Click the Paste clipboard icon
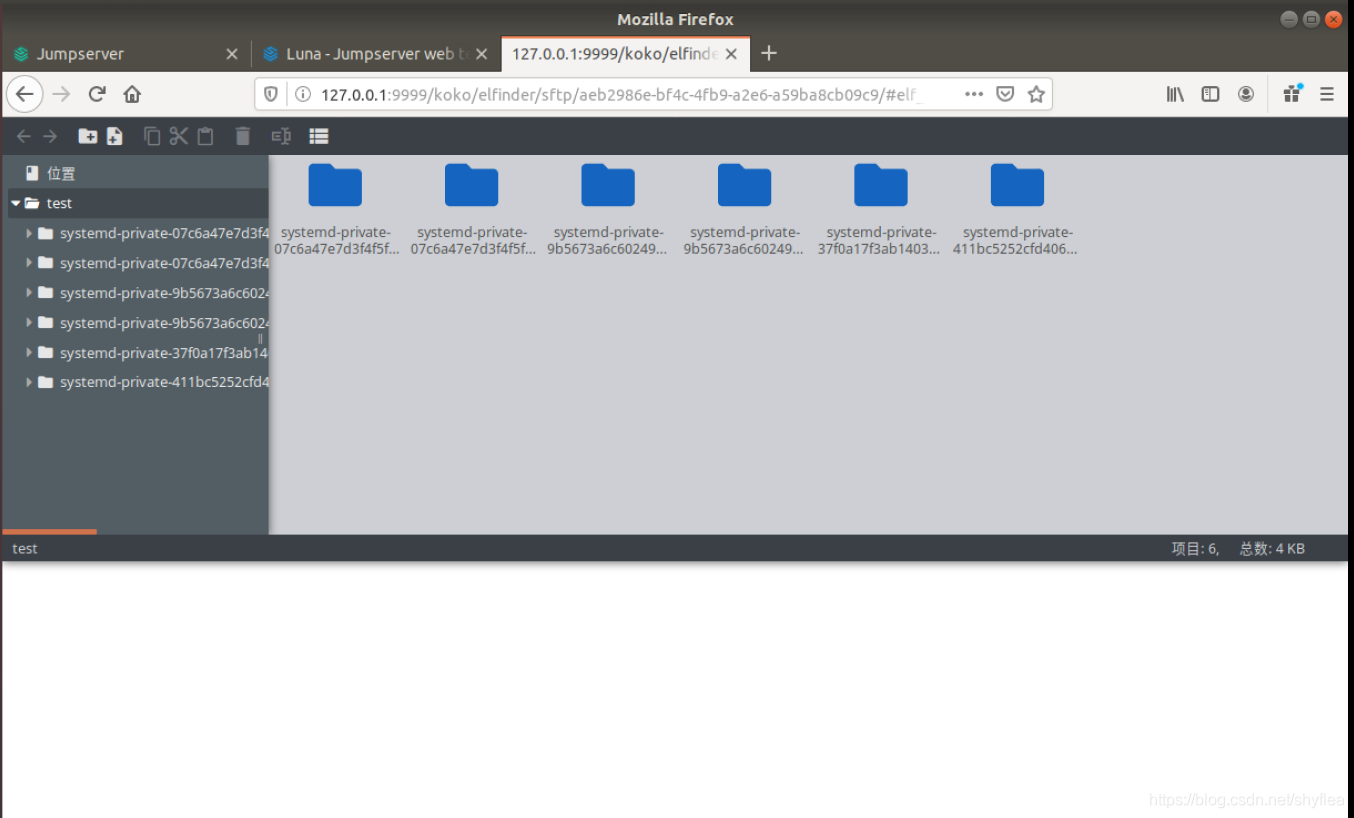The height and width of the screenshot is (818, 1354). 205,136
